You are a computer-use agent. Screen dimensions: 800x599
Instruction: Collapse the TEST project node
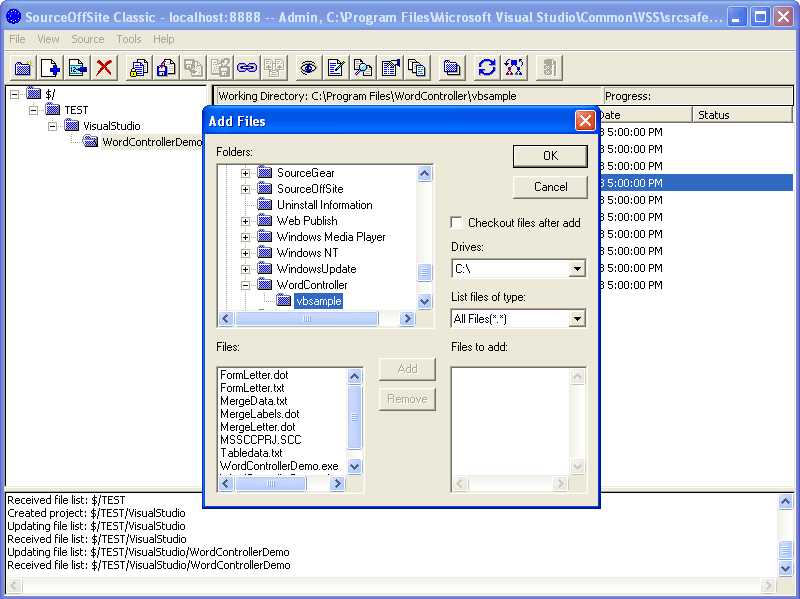pos(33,110)
